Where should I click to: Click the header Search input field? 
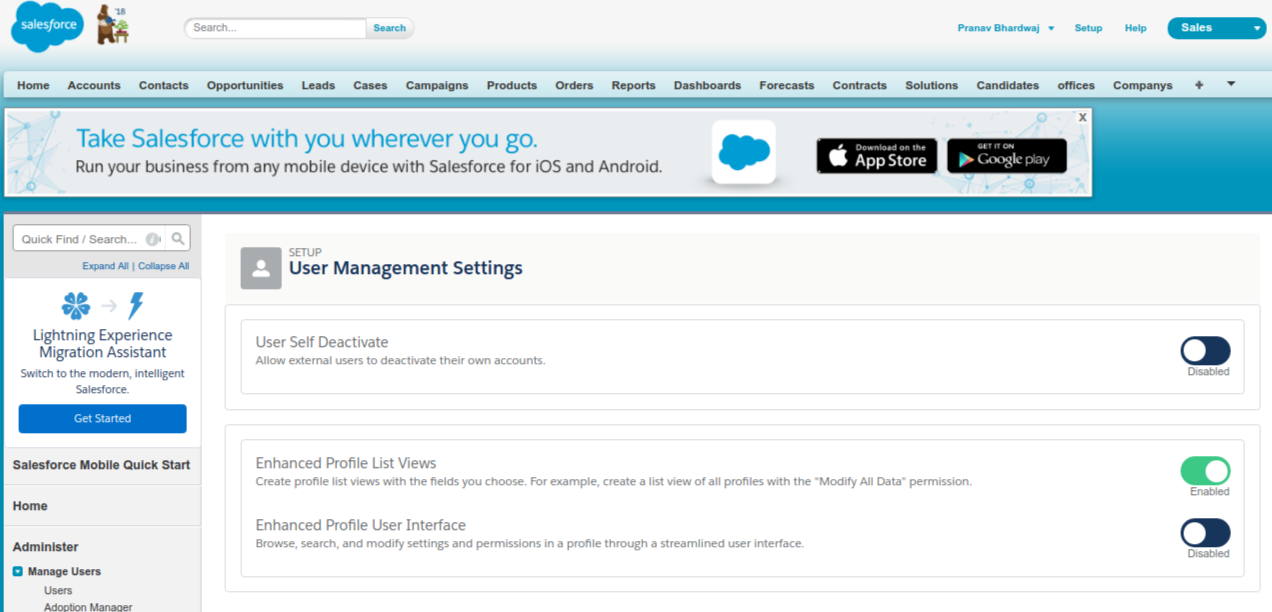pyautogui.click(x=276, y=28)
